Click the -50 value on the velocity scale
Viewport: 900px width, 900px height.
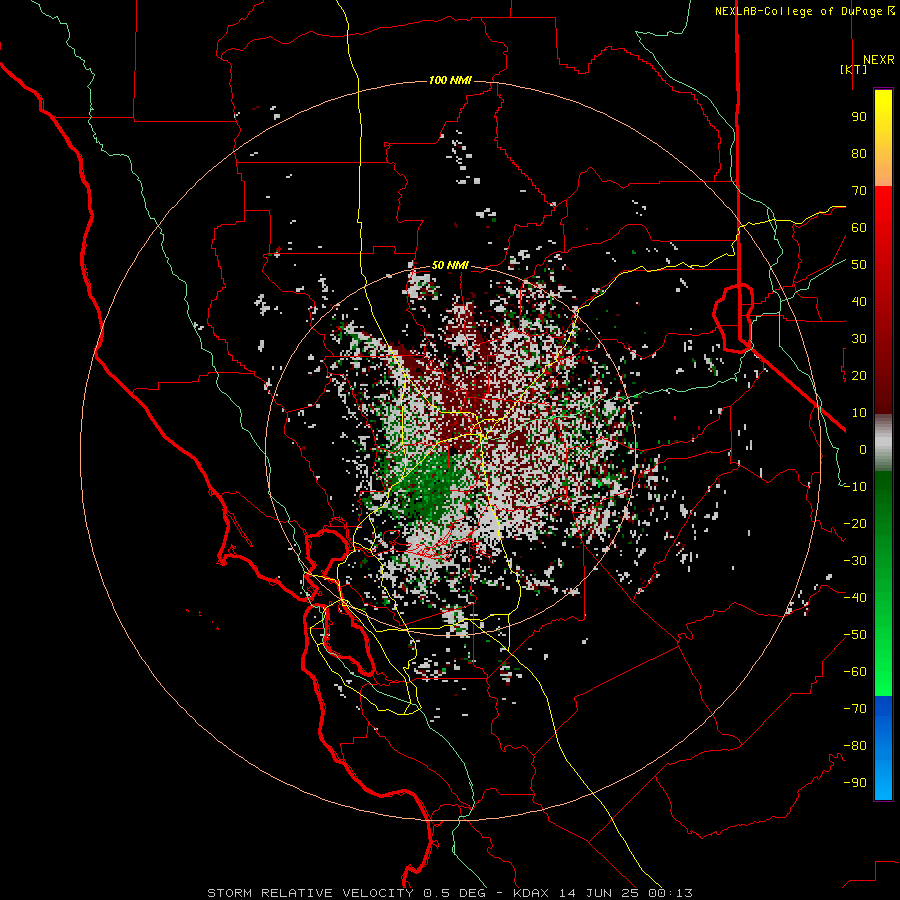[x=855, y=635]
